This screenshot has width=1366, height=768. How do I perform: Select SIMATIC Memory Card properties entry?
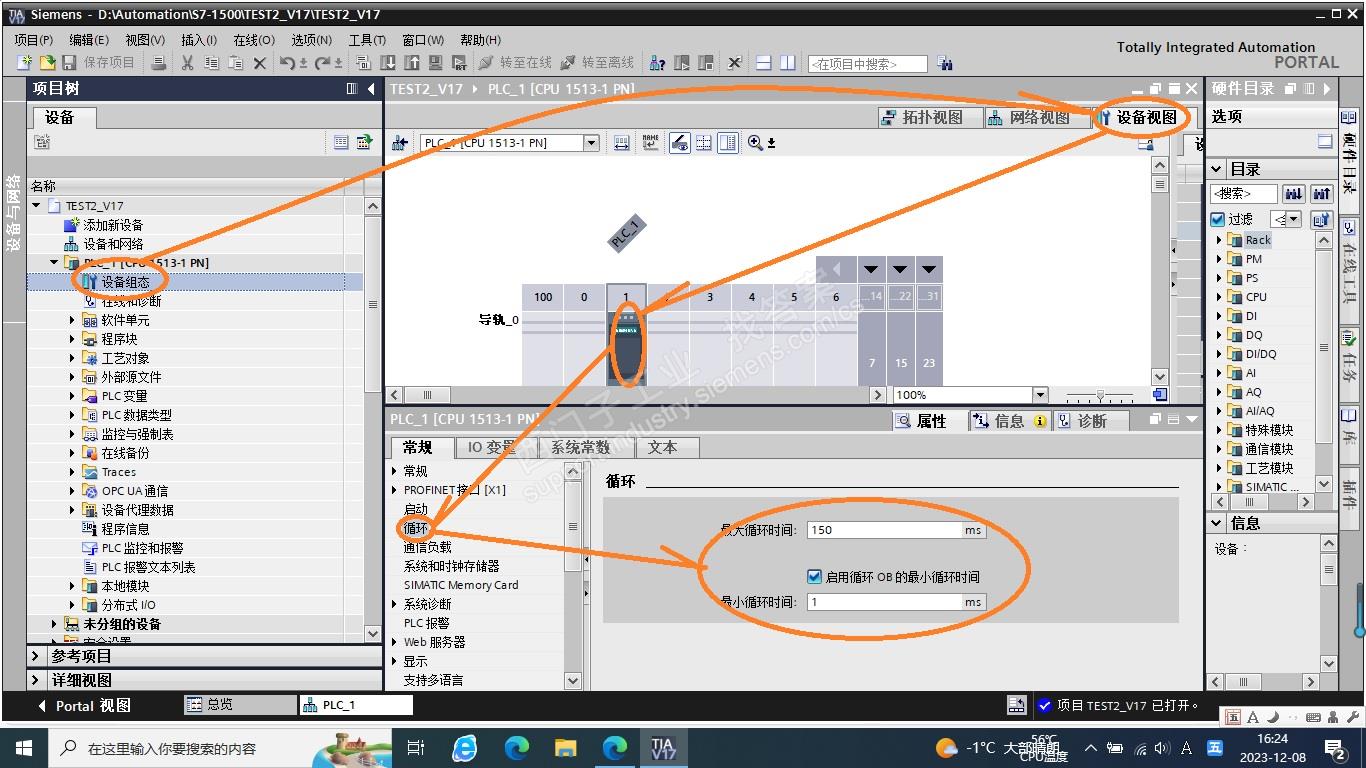[x=461, y=585]
